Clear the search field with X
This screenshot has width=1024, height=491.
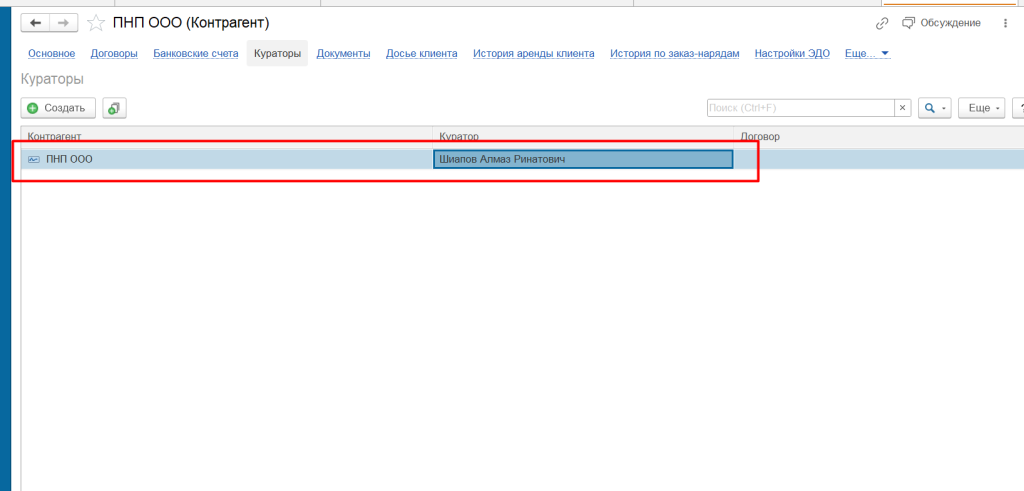click(902, 108)
